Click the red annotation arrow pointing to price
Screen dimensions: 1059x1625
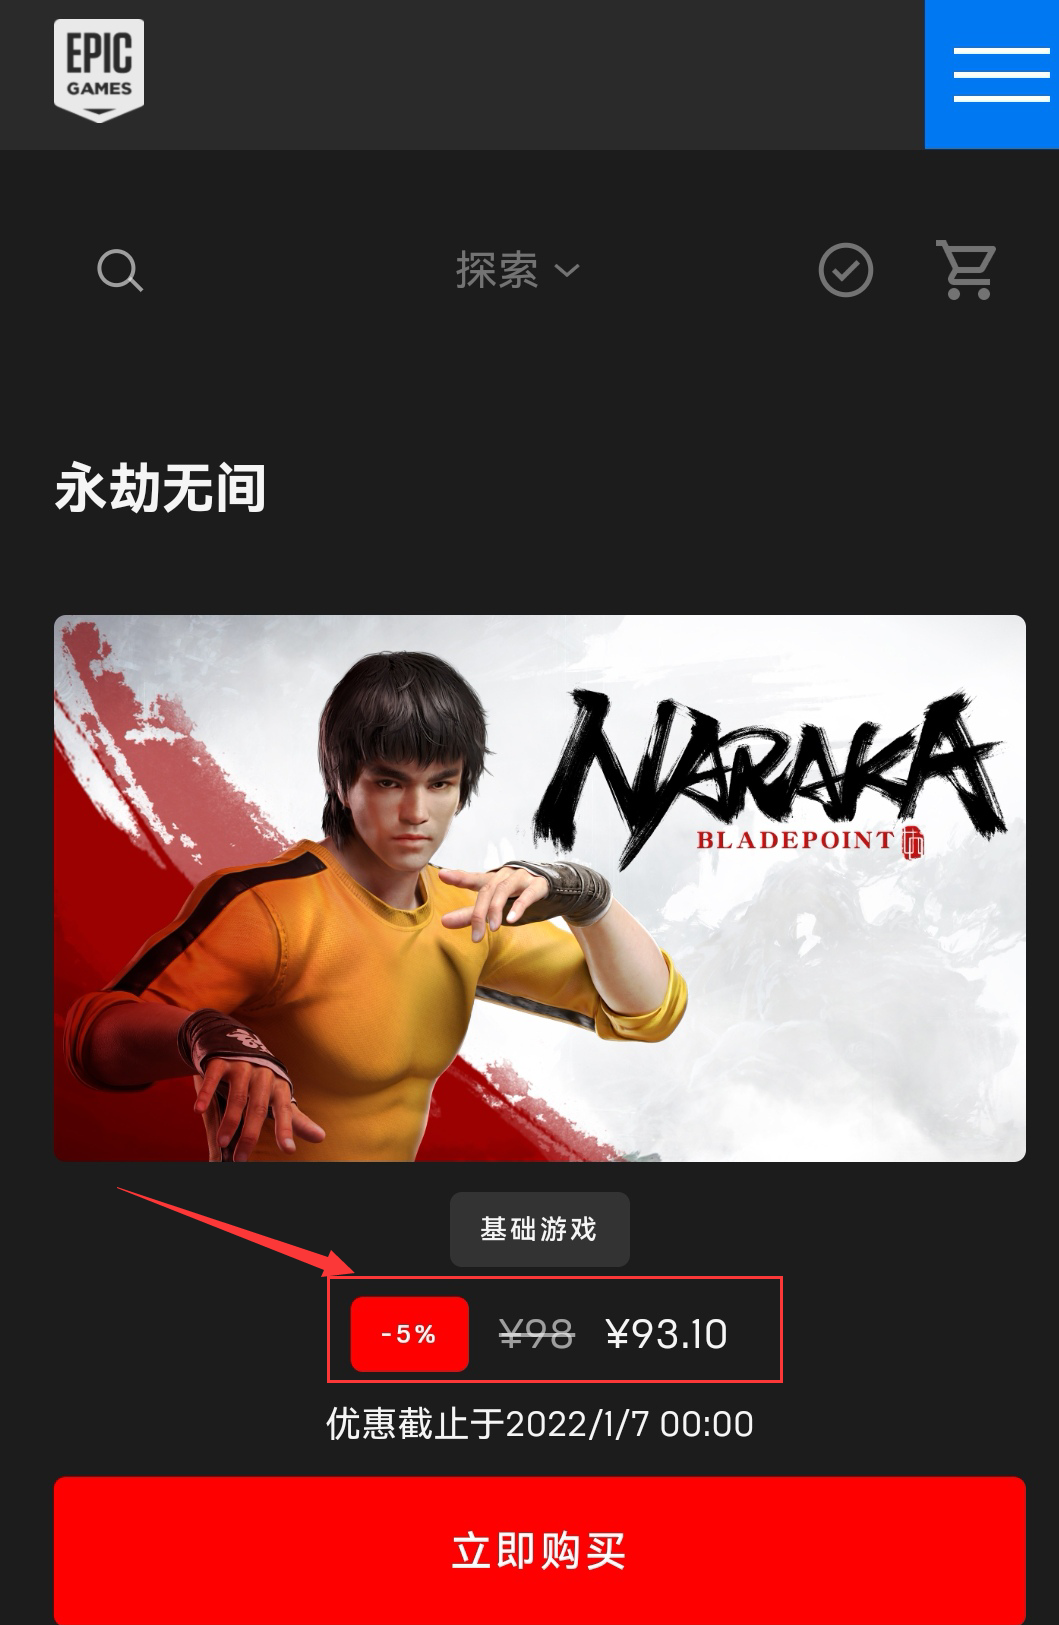pos(236,1231)
